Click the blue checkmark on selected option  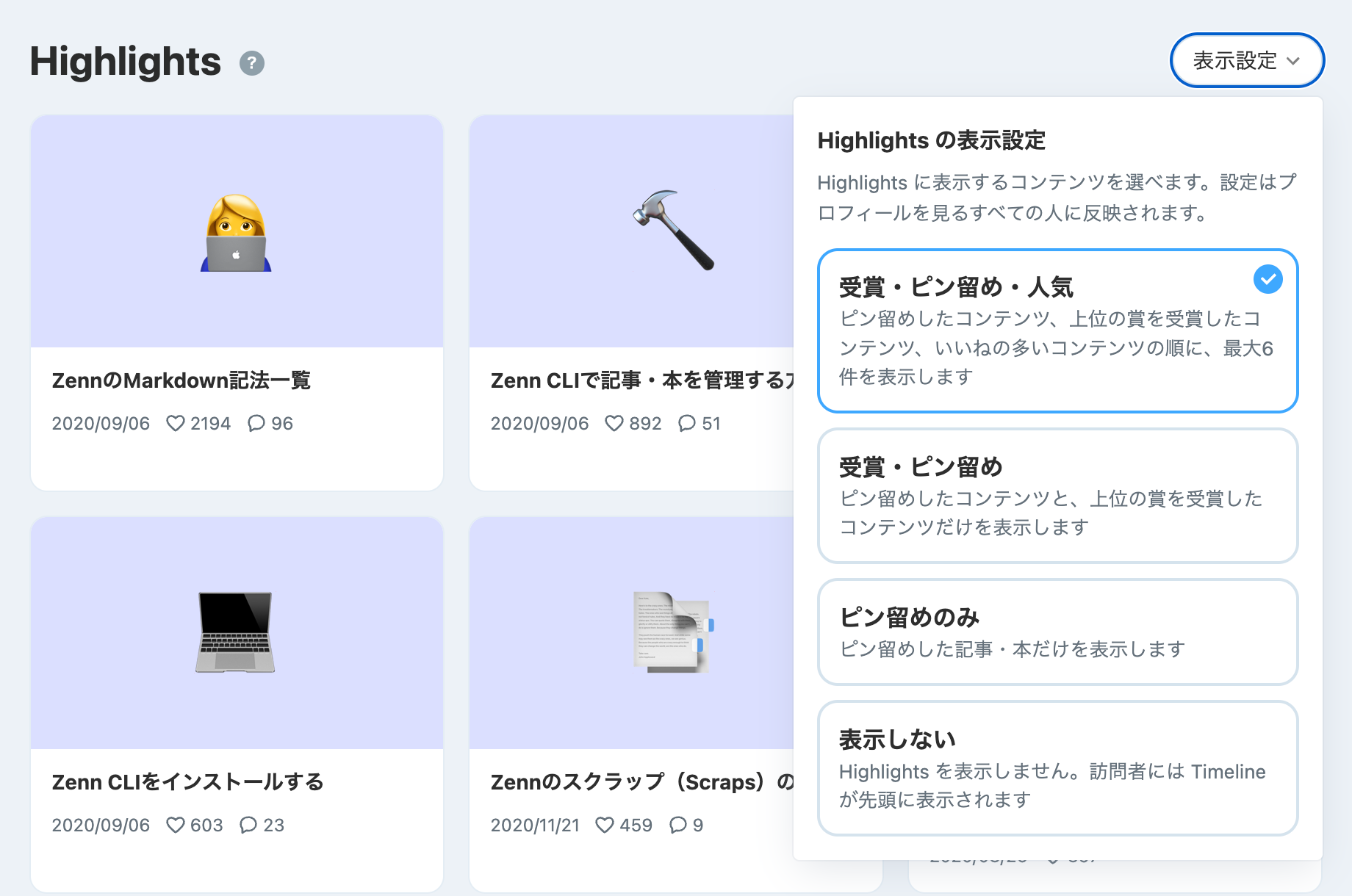pos(1267,279)
